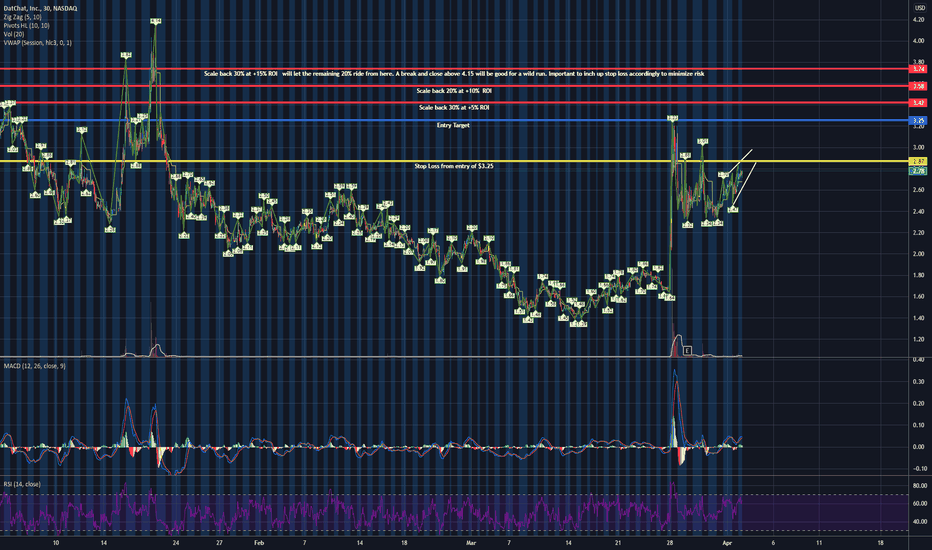Click the 3.82 pivot high label on the mid-January spike

point(126,55)
